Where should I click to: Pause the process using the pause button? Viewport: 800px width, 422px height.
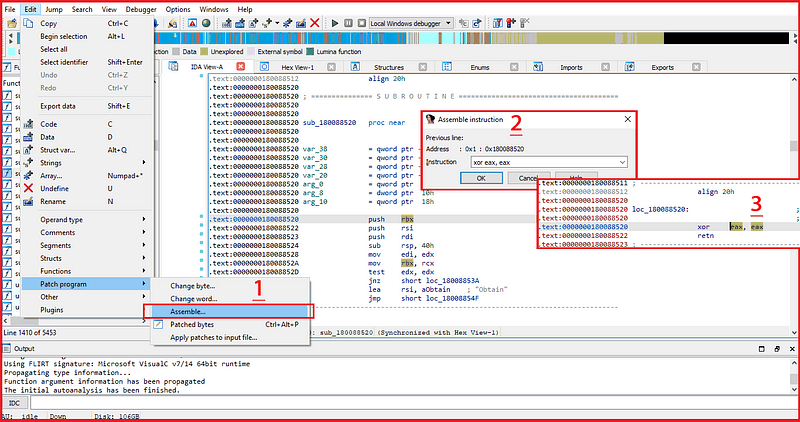pos(348,23)
